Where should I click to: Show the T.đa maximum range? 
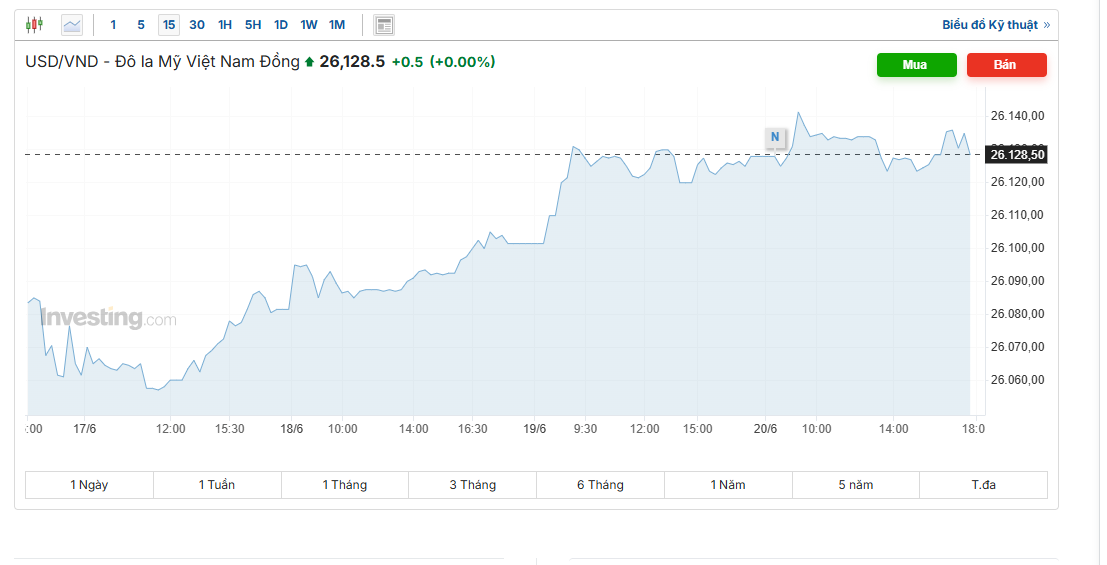pyautogui.click(x=983, y=485)
